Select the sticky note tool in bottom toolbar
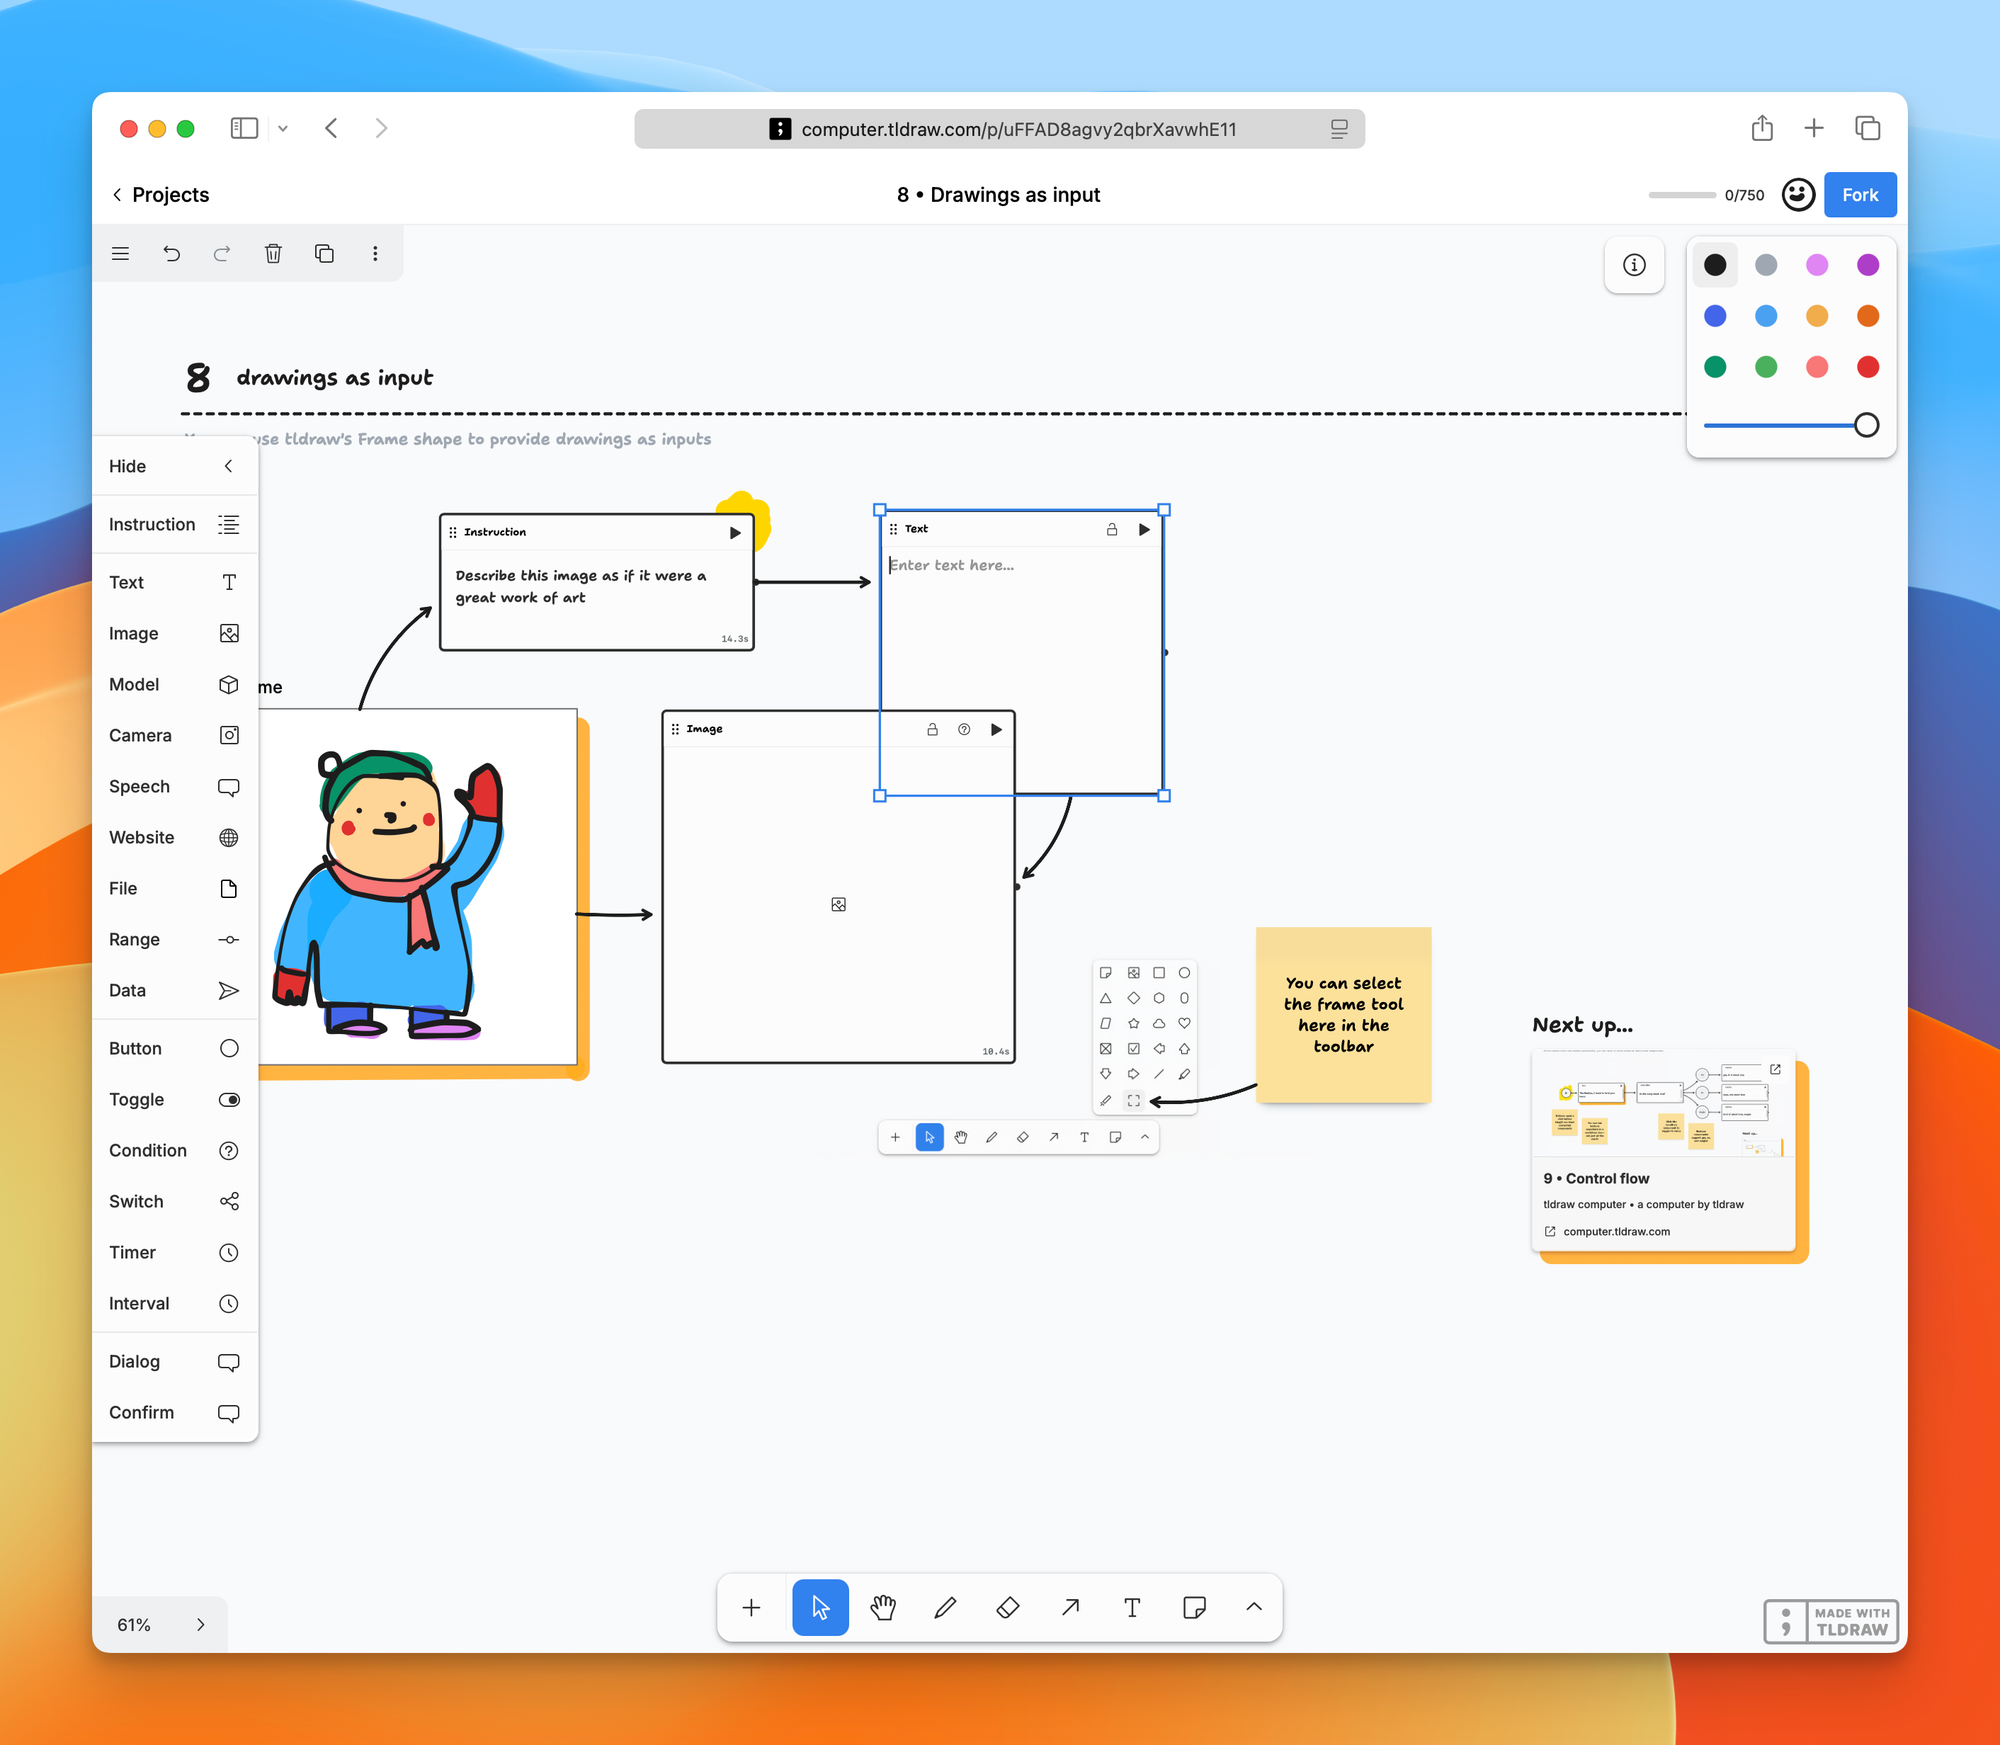This screenshot has width=2000, height=1745. pyautogui.click(x=1194, y=1607)
